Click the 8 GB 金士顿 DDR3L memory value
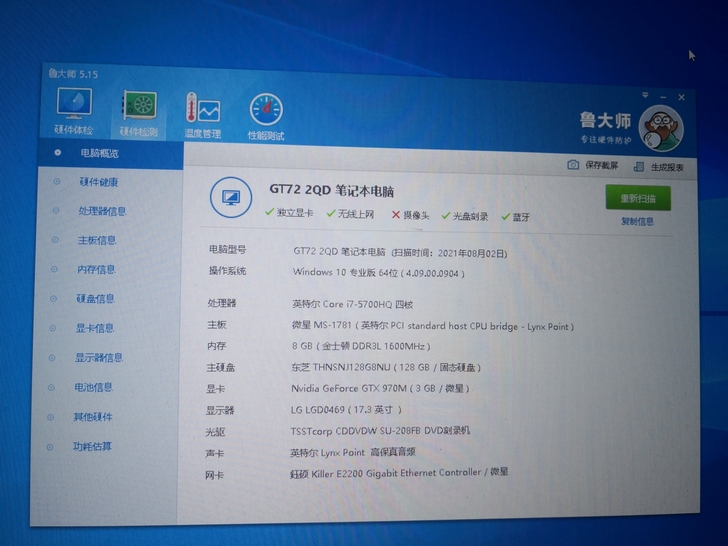 361,346
